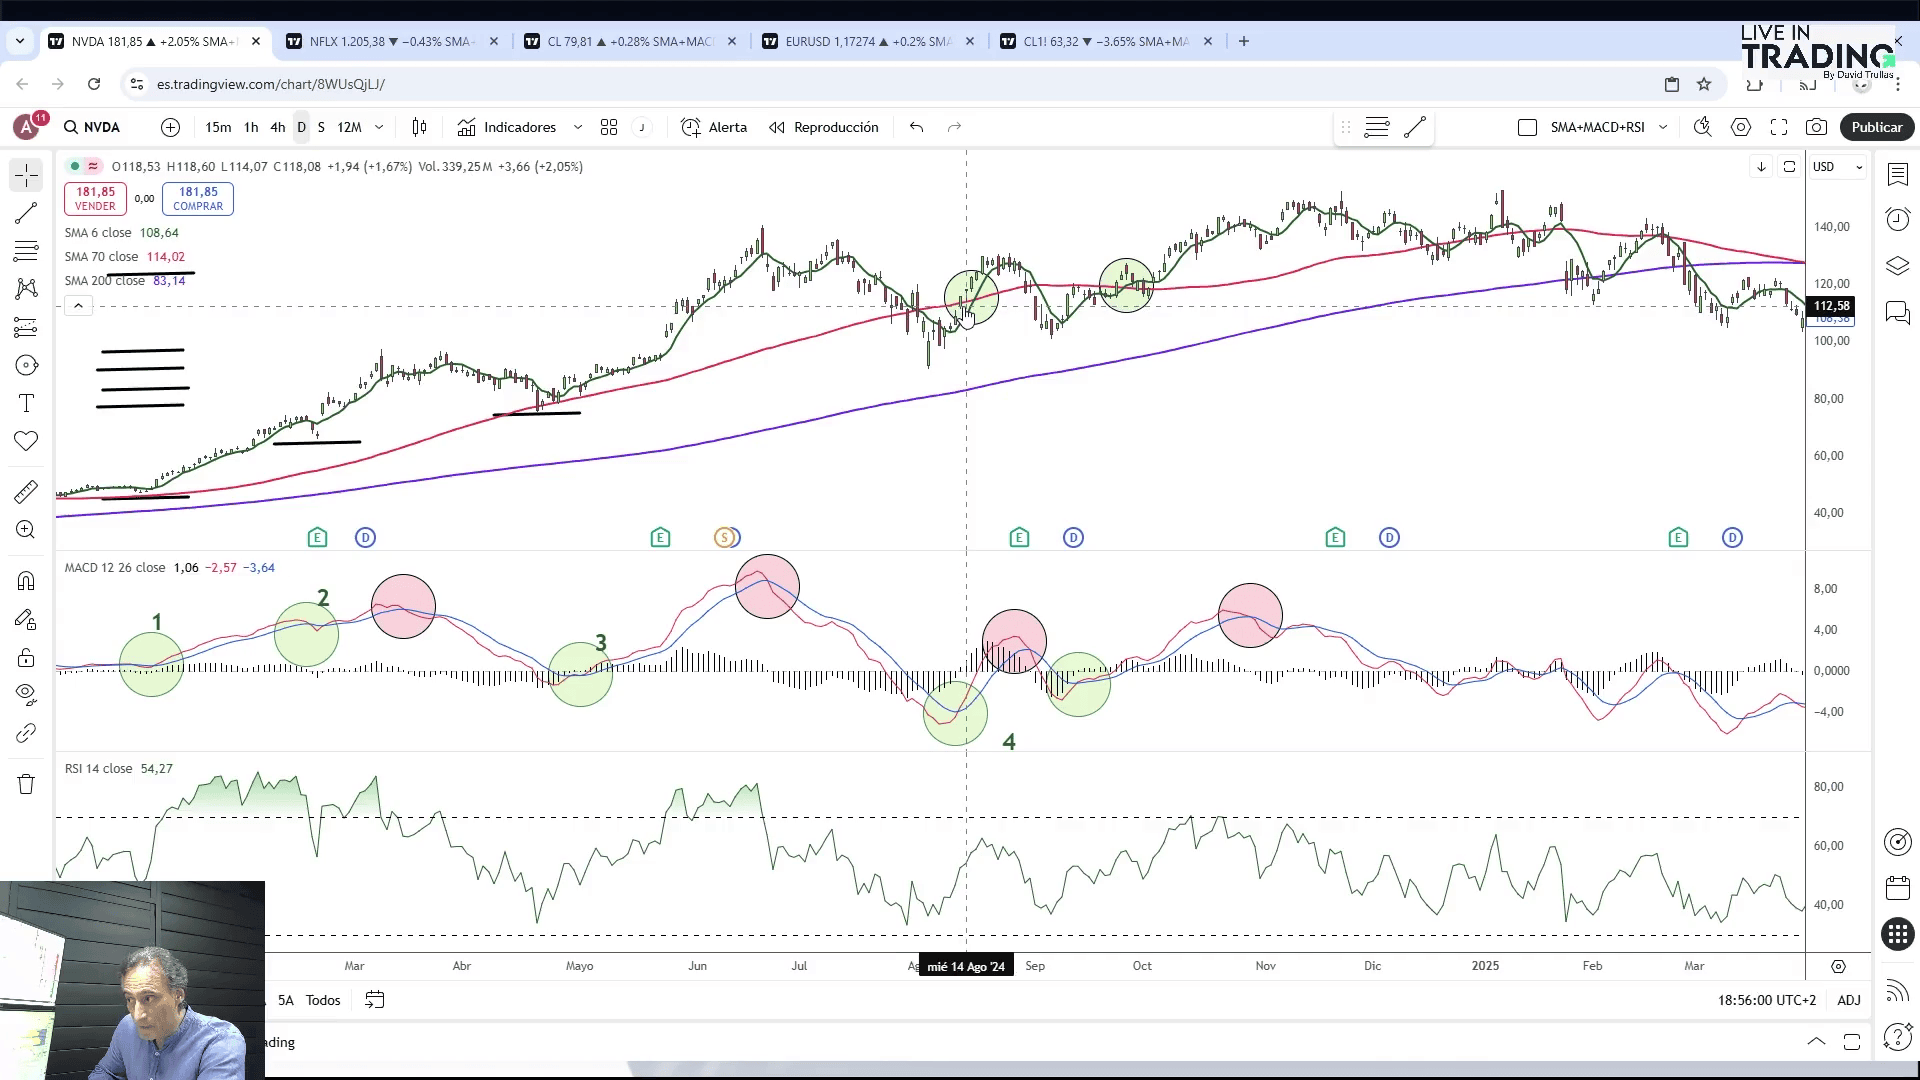Open the patterns drawing tools

tap(26, 289)
